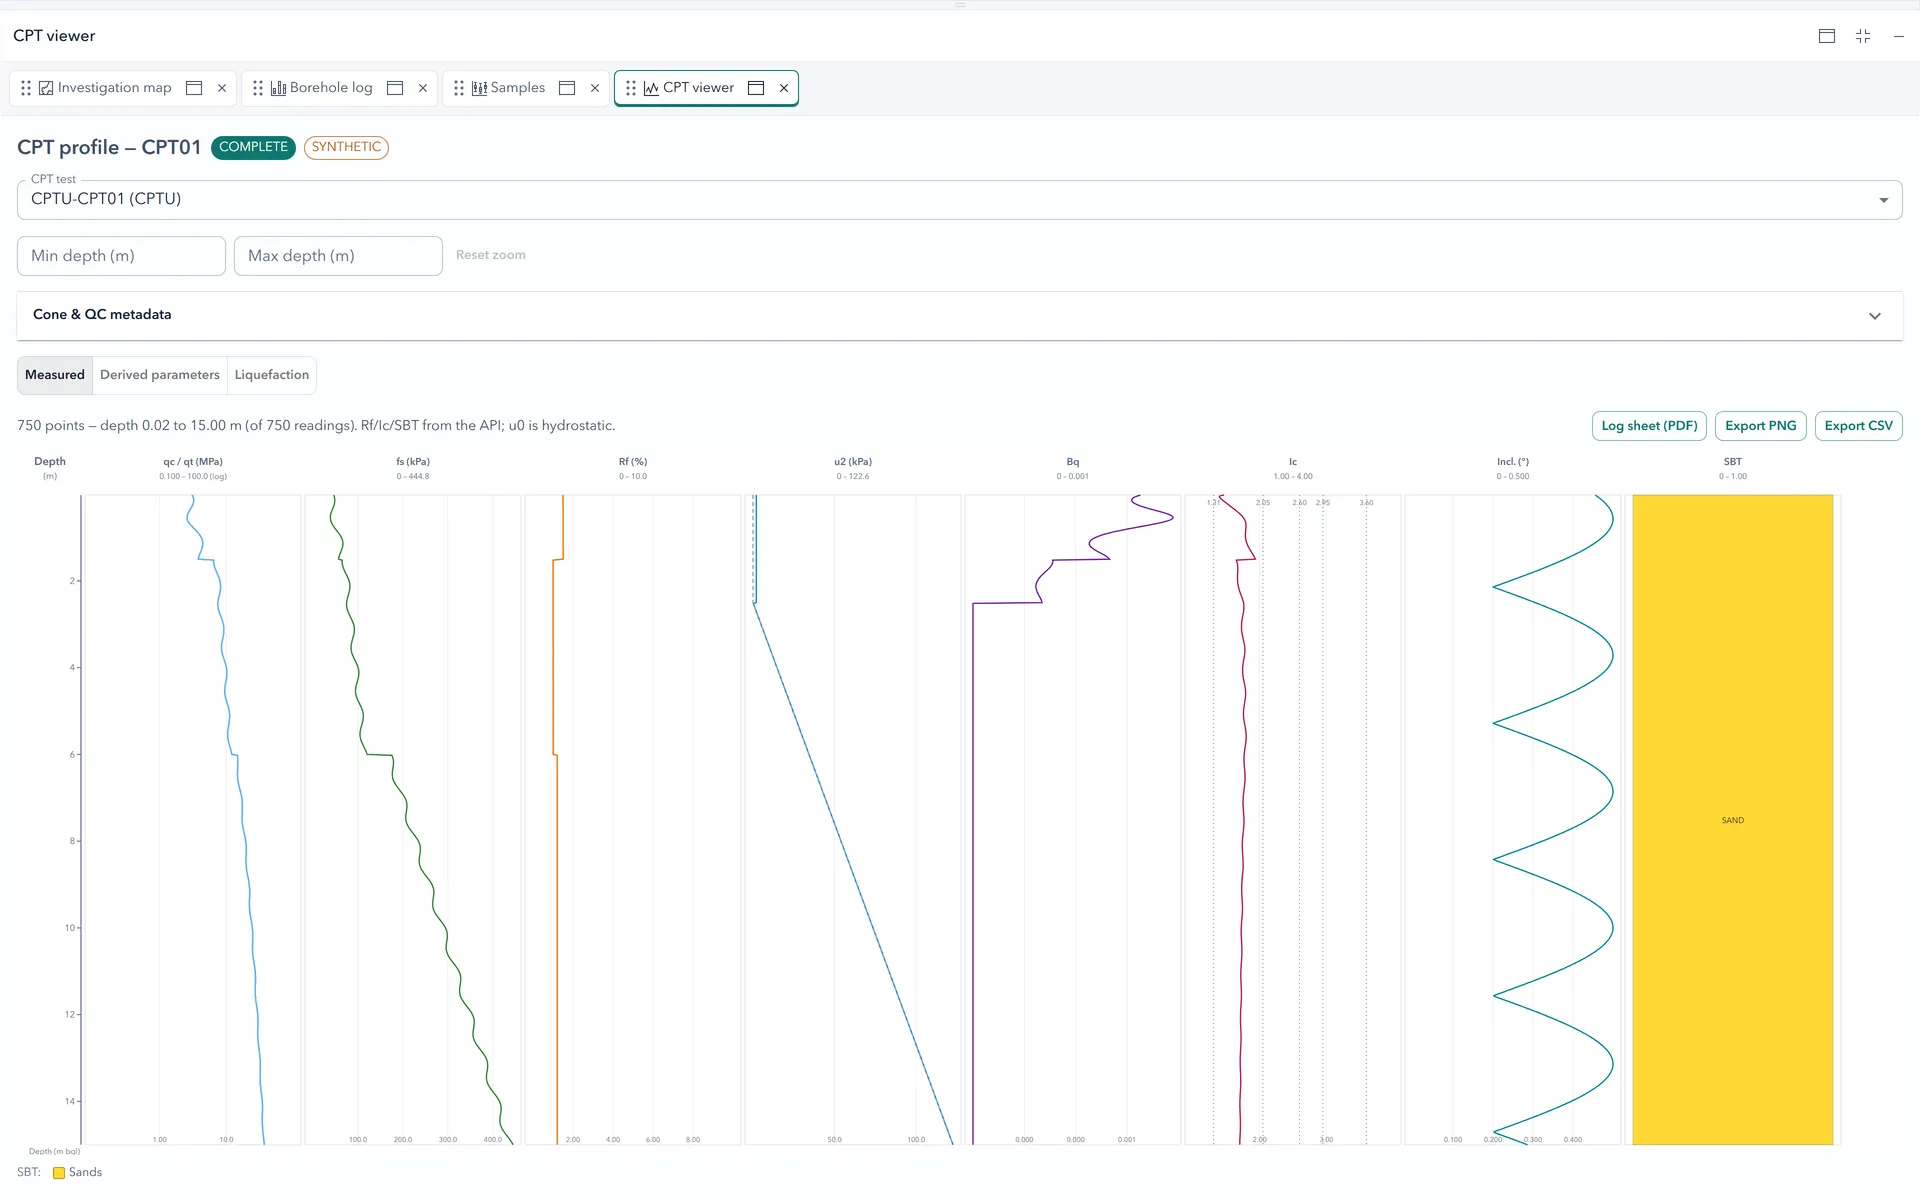Focus the Min depth (m) field

121,256
